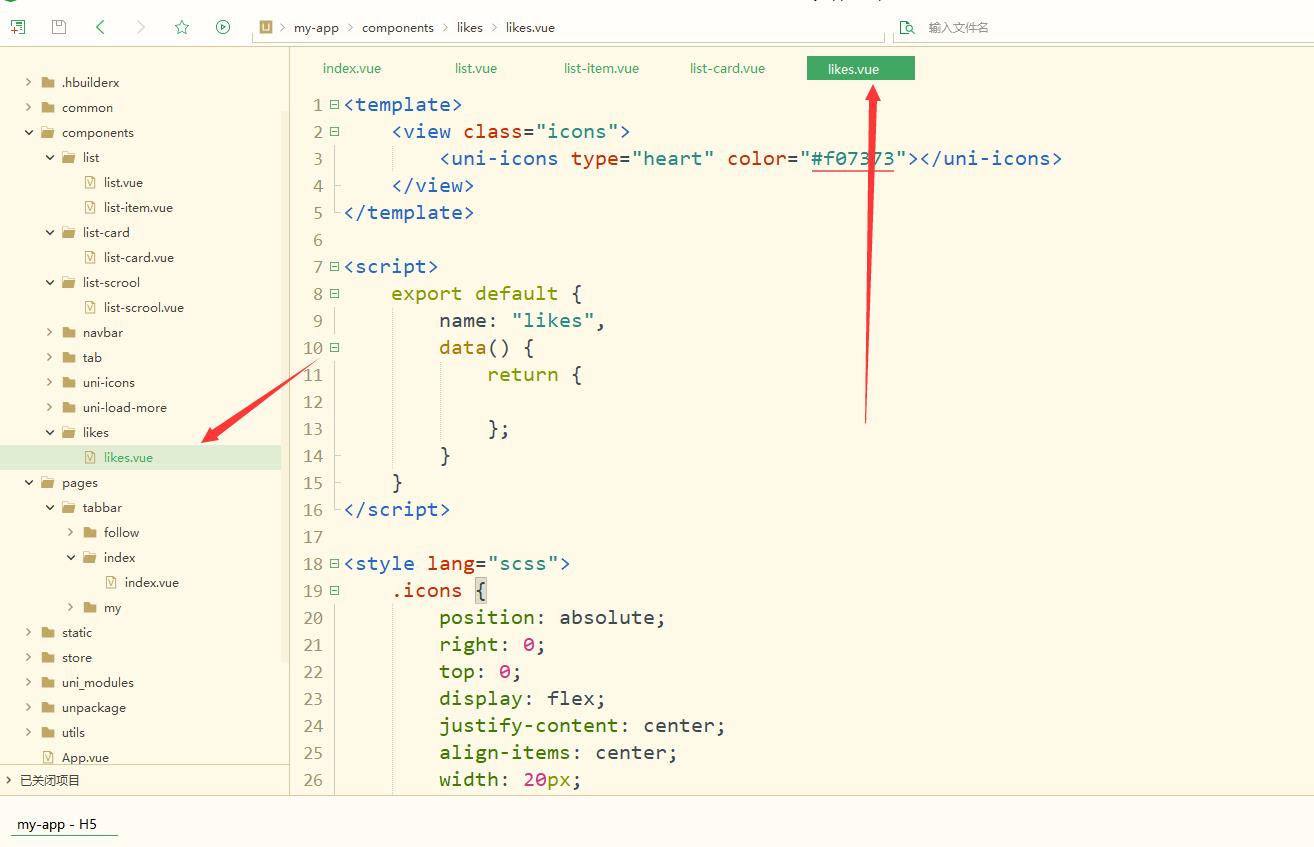Viewport: 1314px width, 847px height.
Task: Open list-item.vue in the file tree
Action: tap(138, 207)
